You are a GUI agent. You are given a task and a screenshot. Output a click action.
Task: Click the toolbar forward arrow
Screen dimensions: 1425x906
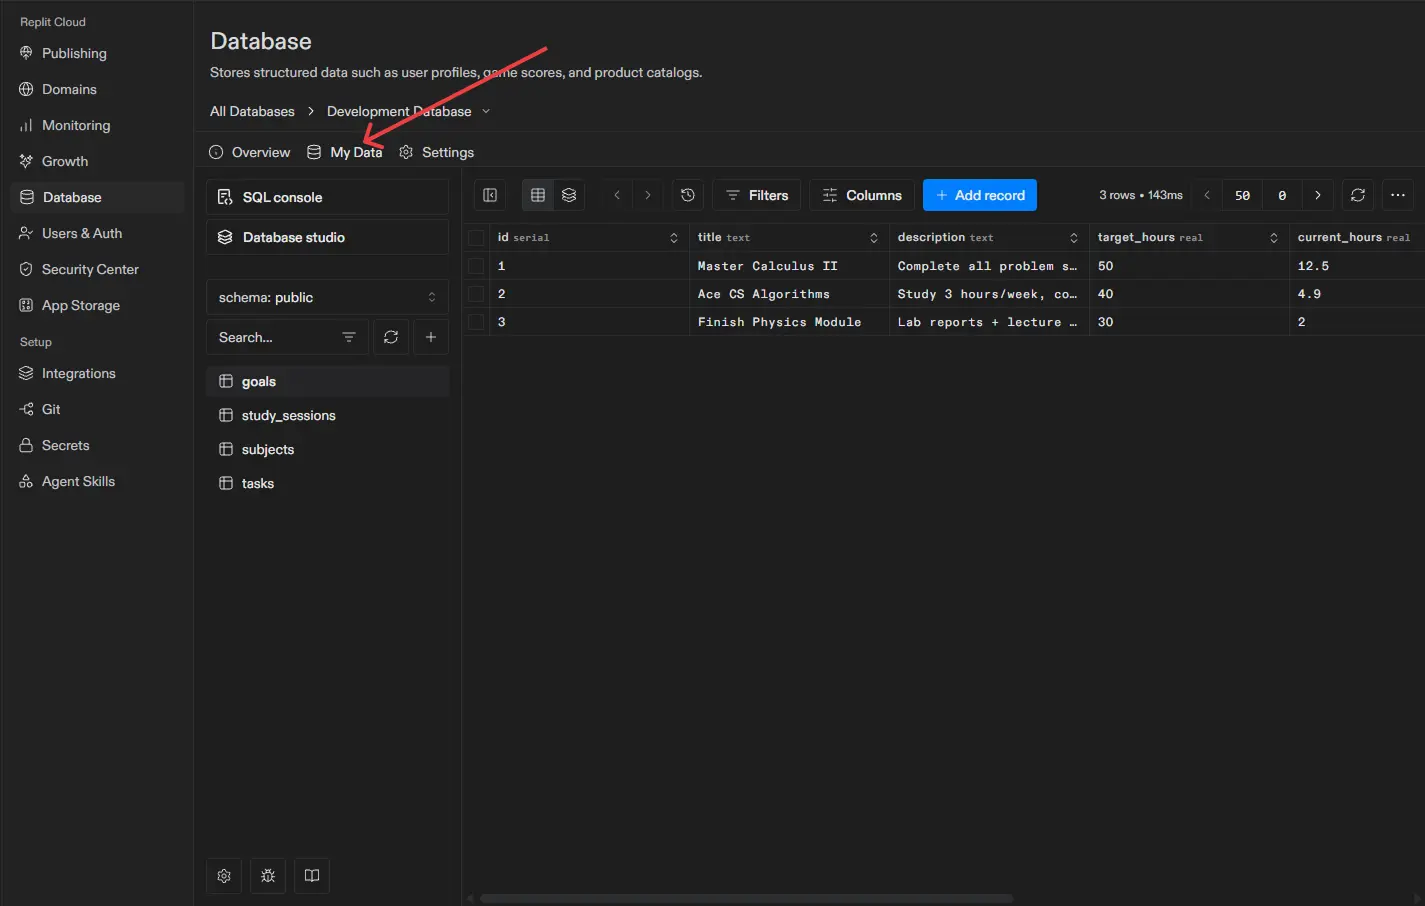(x=648, y=195)
